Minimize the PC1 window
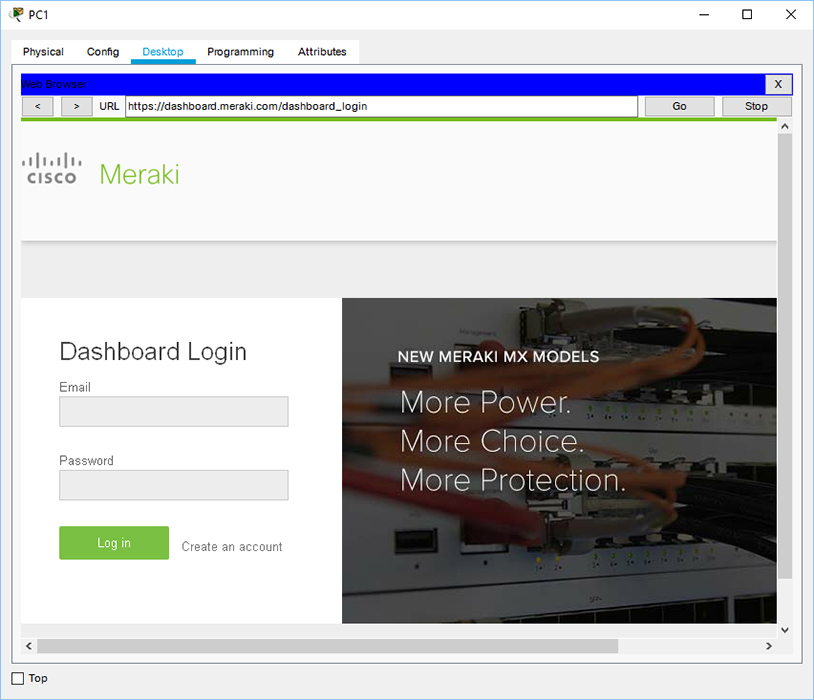This screenshot has width=814, height=700. pos(704,15)
